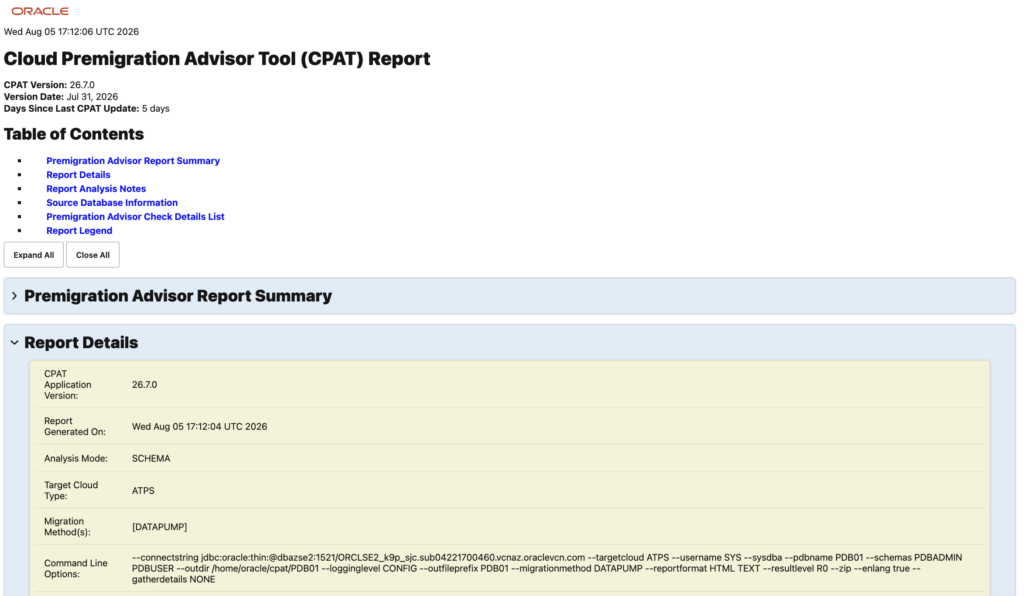Image resolution: width=1024 pixels, height=596 pixels.
Task: Click the ATPS target cloud value
Action: click(143, 490)
